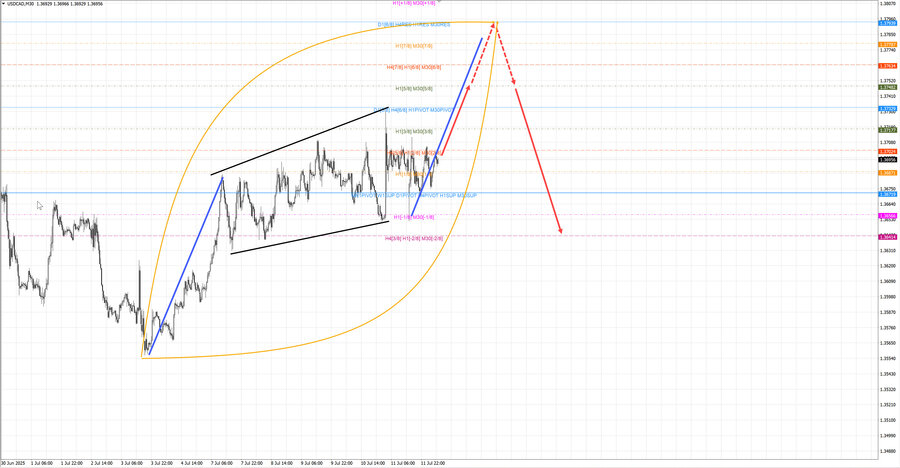Click the black current price tag 1.36956
This screenshot has height=468, width=900.
888,160
